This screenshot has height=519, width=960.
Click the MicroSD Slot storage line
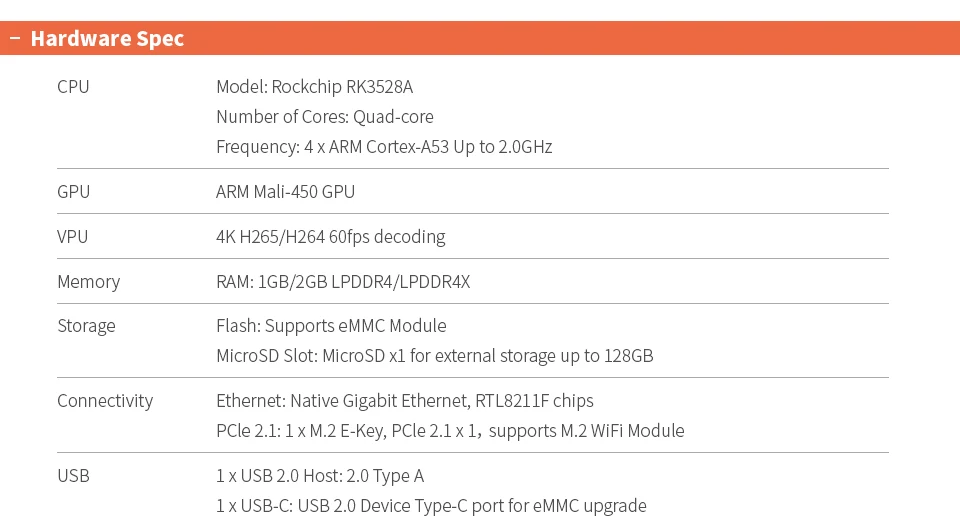434,356
